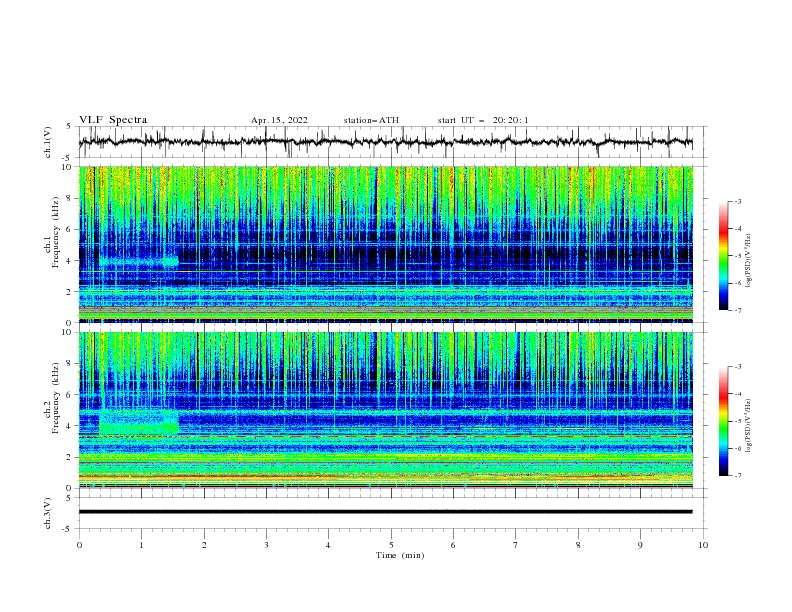Screen dimensions: 792x612
Task: Click the ch.1 colorbar 'log(PSD)(V²/Hz)' label
Action: coord(749,261)
